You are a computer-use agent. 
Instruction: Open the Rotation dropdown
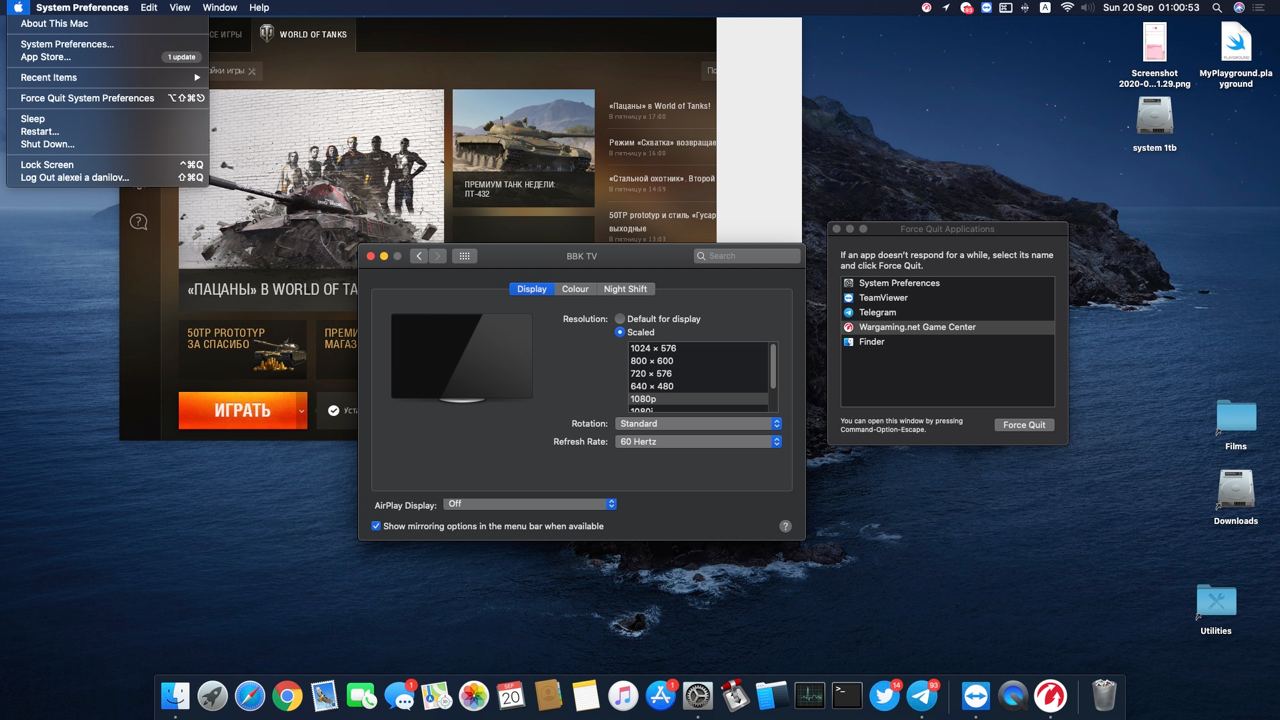pyautogui.click(x=698, y=424)
